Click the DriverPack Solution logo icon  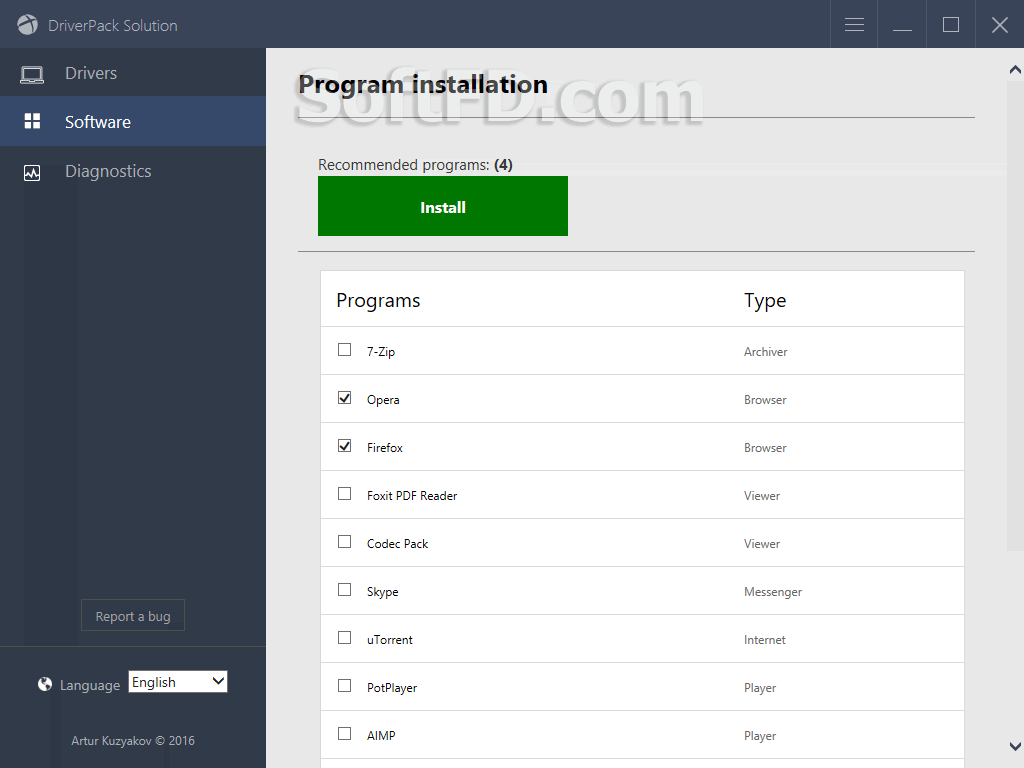[x=27, y=25]
